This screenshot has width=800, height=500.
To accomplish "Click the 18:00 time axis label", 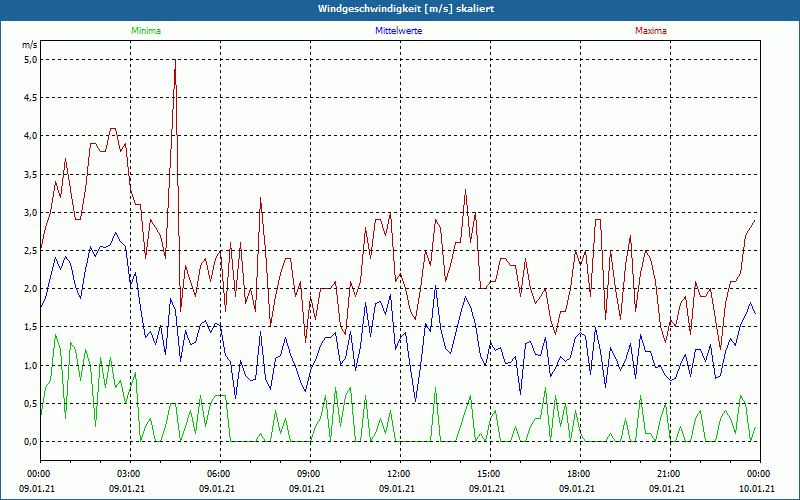I will coord(580,474).
